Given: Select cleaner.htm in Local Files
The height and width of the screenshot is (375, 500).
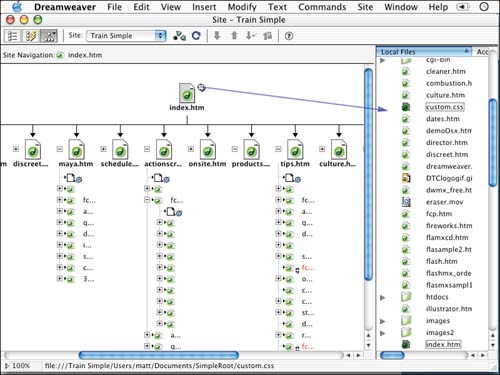Looking at the screenshot, I should coord(445,71).
